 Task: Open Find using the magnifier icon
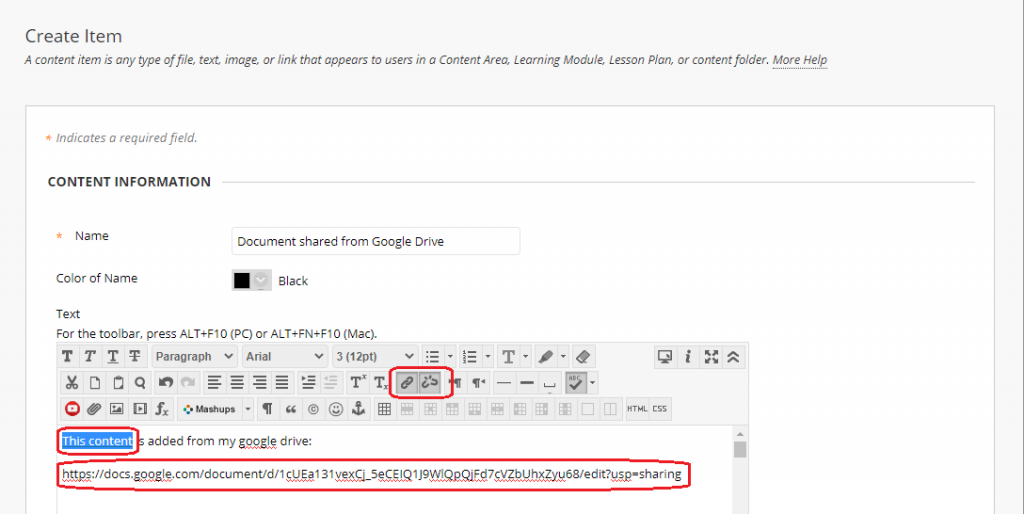click(140, 383)
